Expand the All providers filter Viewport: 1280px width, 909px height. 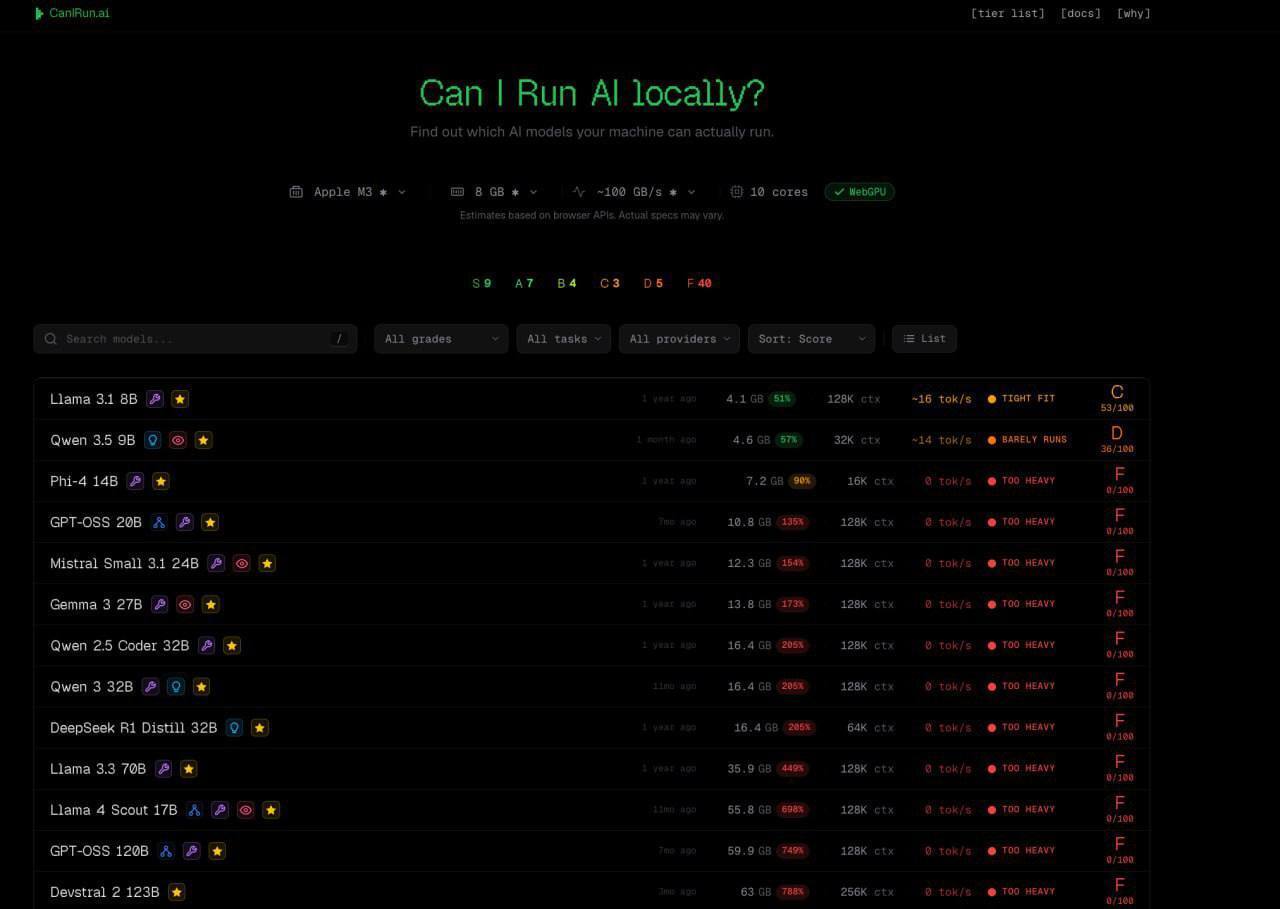680,338
